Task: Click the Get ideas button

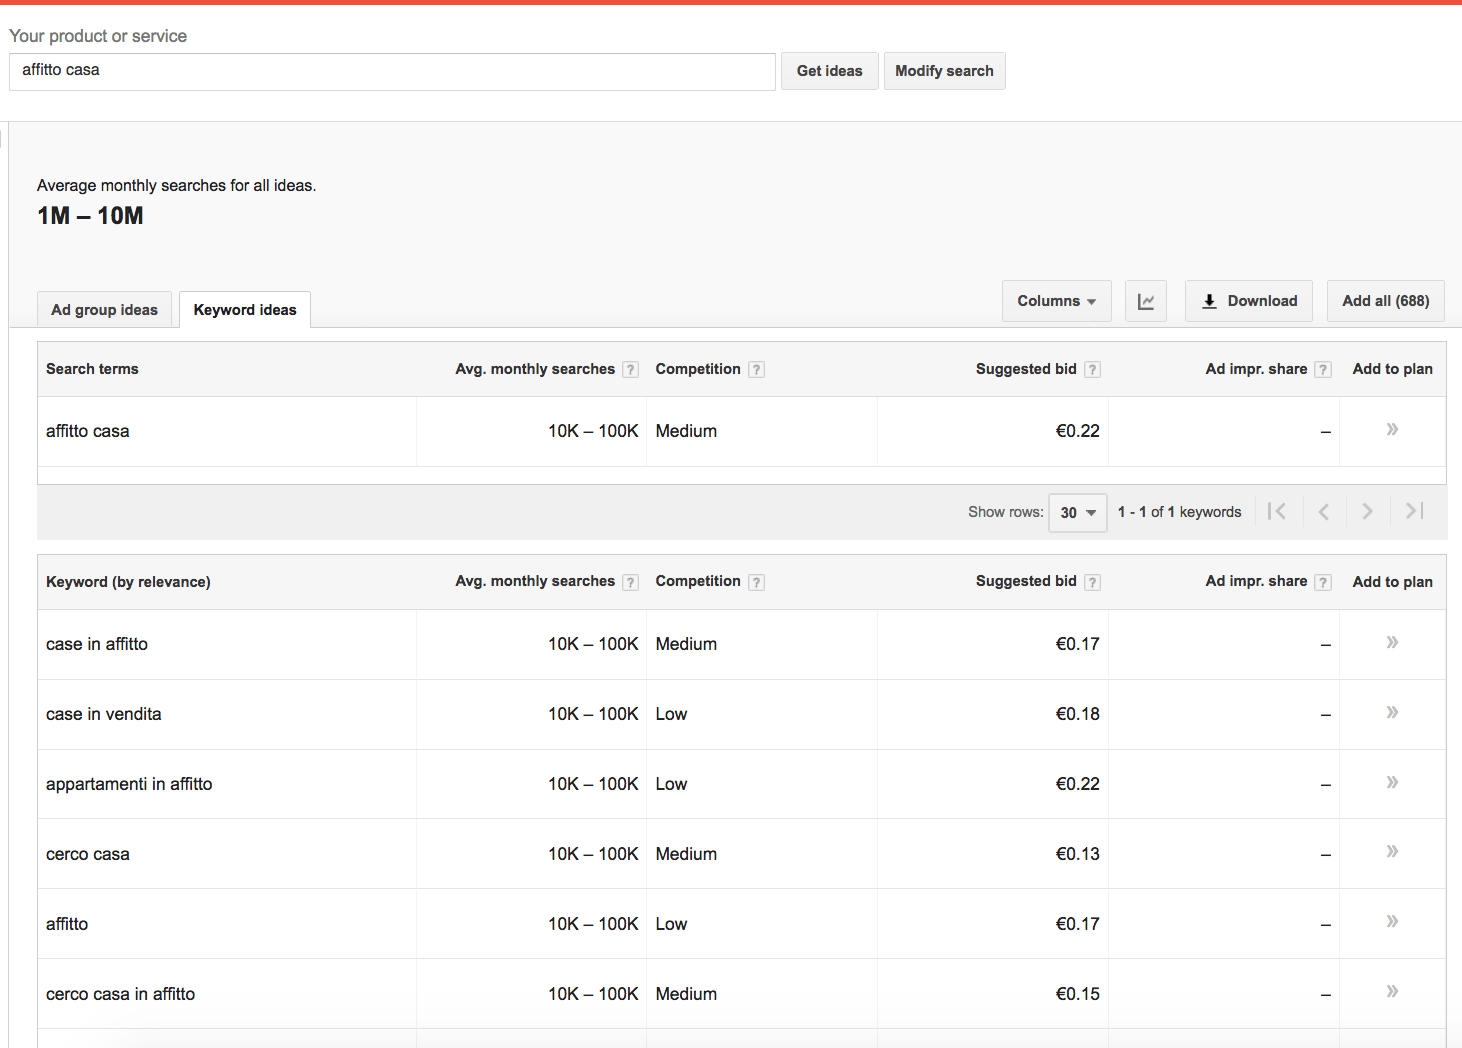Action: tap(830, 71)
